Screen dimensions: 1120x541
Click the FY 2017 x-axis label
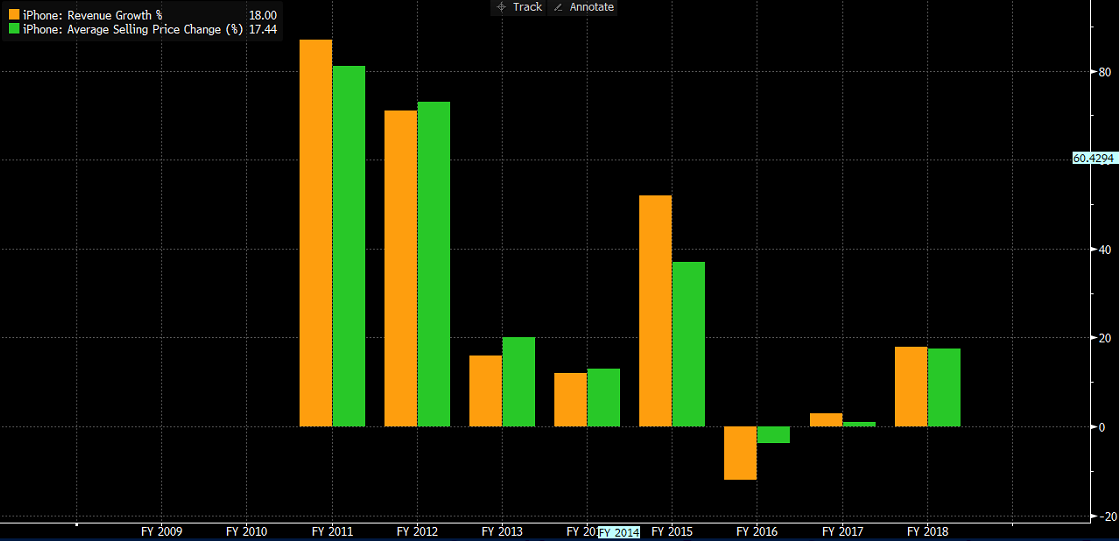tap(842, 532)
